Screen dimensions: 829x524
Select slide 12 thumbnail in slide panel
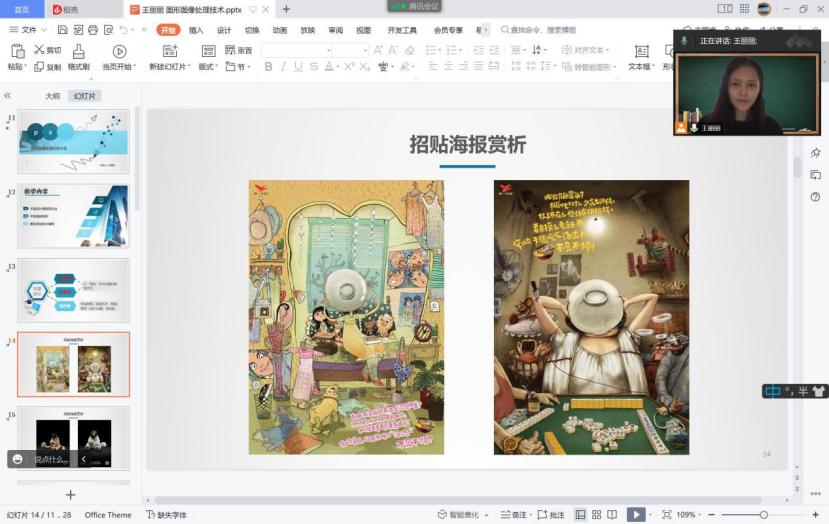click(x=73, y=216)
